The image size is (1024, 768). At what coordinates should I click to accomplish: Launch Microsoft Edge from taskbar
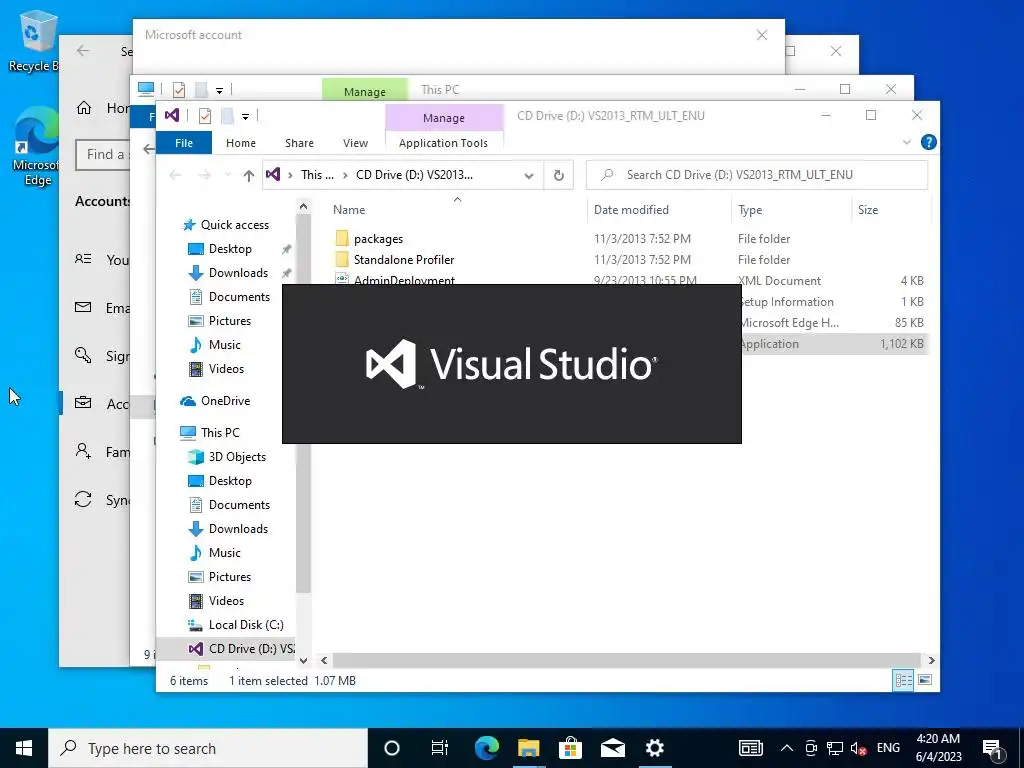pos(487,748)
